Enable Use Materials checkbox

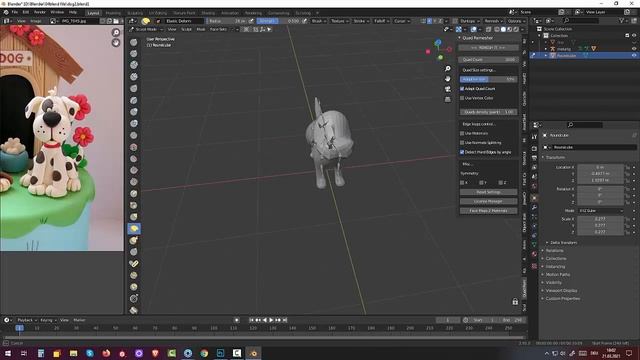coord(462,133)
